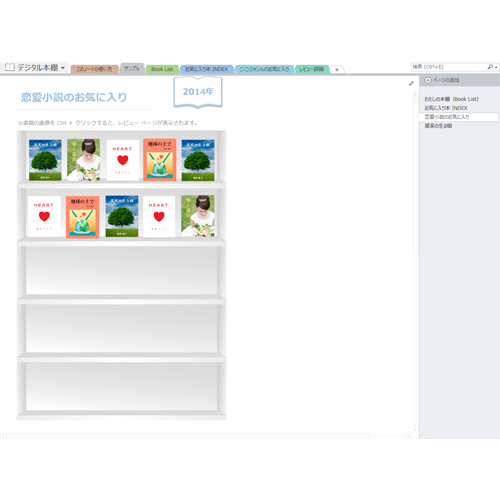
Task: Open the お気に入り本 INDEX page in the page list
Action: [x=446, y=108]
